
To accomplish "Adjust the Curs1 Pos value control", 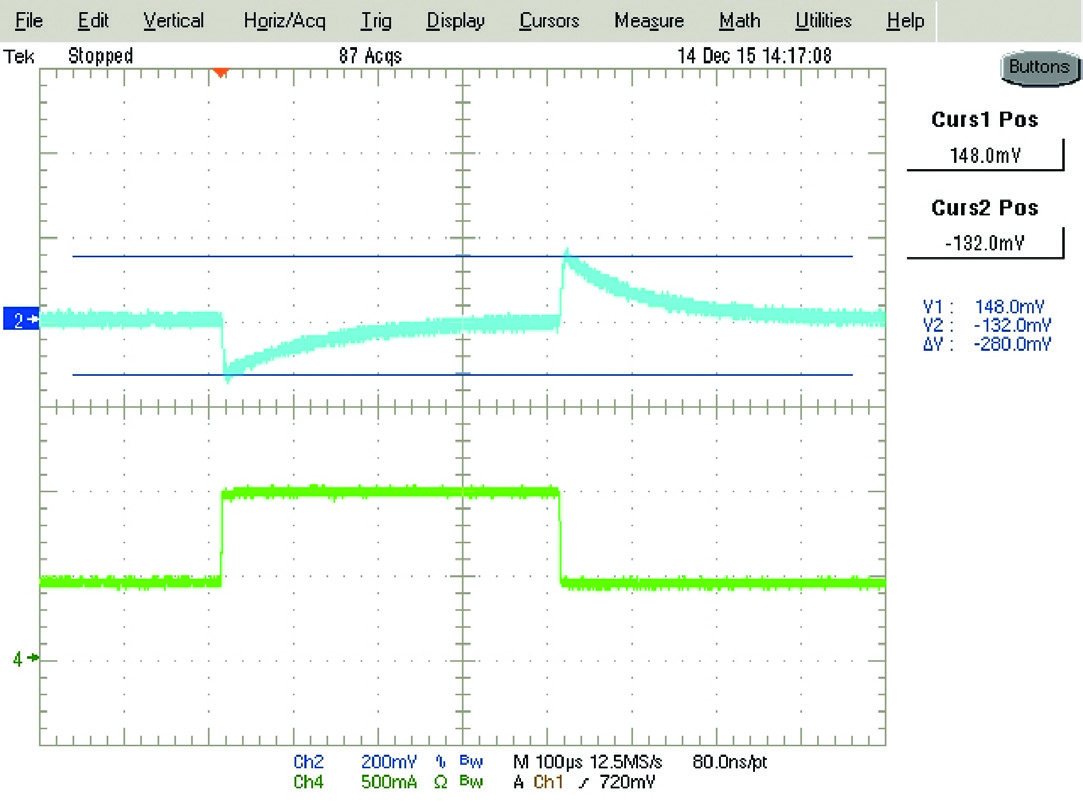I will tap(985, 153).
